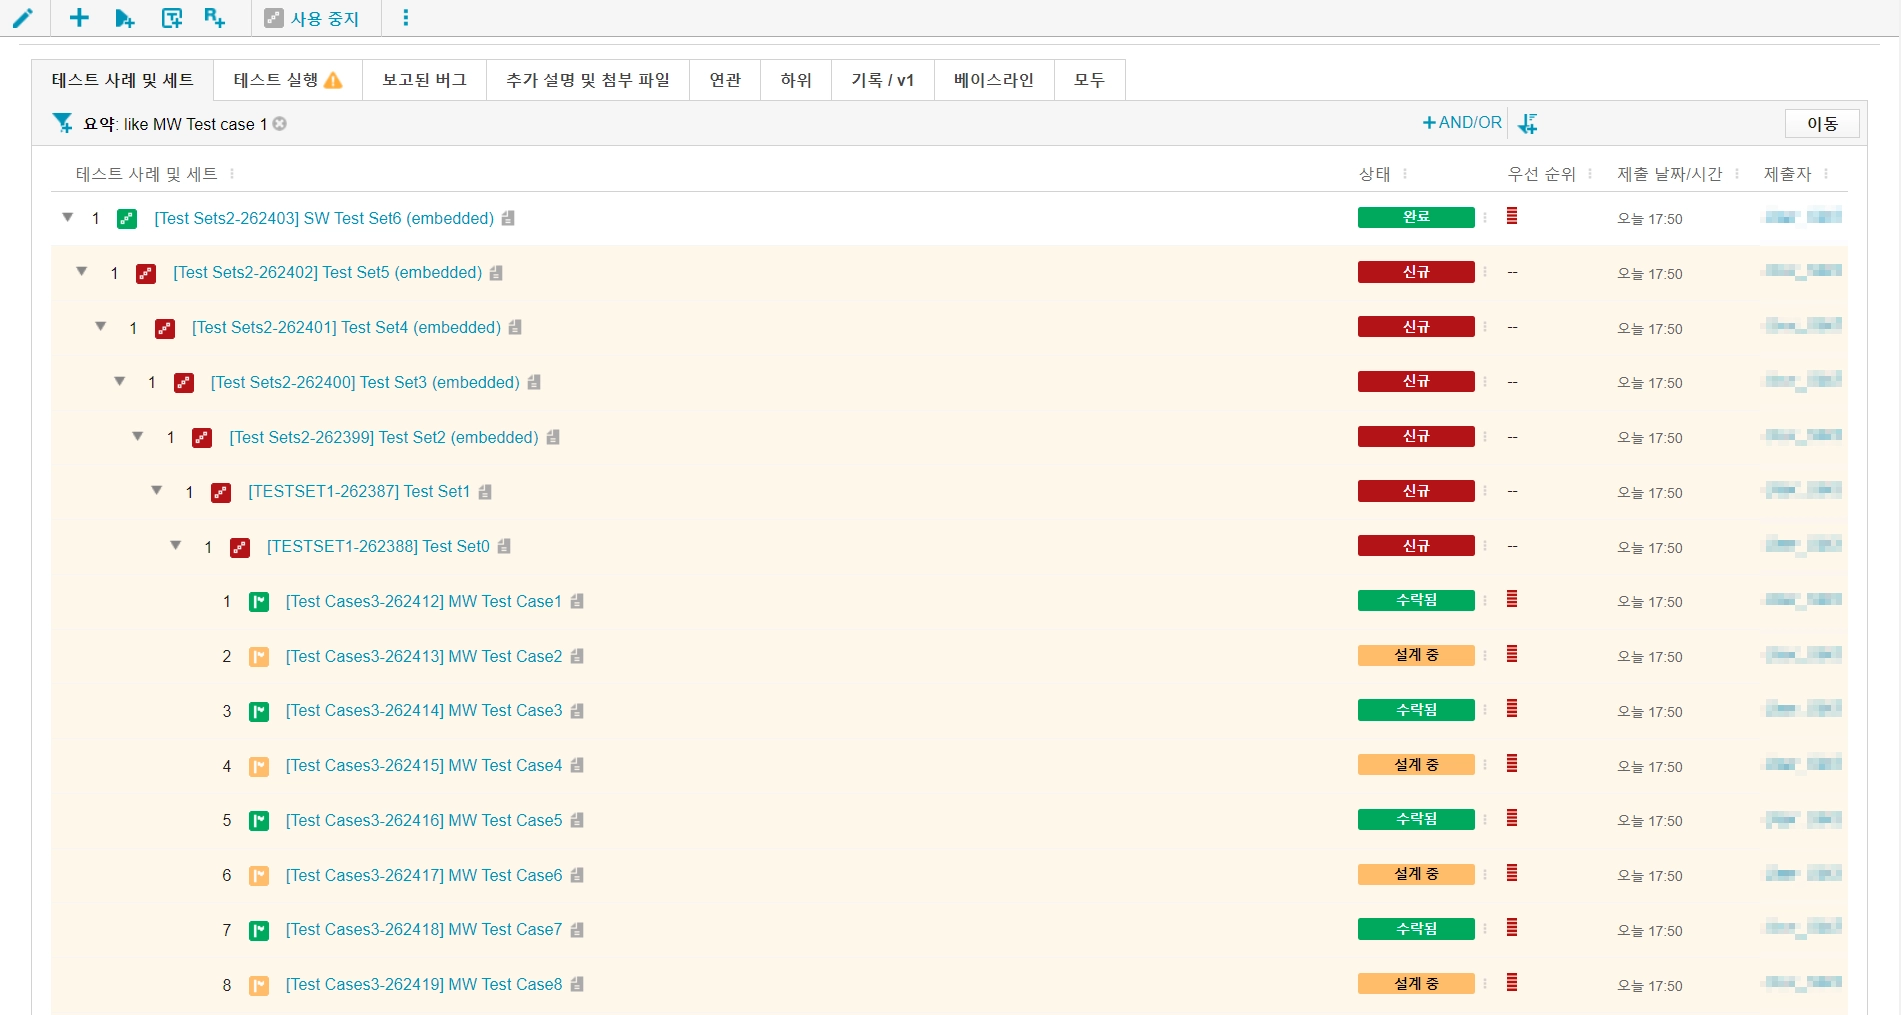1901x1015 pixels.
Task: Collapse the Test Set2 tree node
Action: pyautogui.click(x=138, y=436)
